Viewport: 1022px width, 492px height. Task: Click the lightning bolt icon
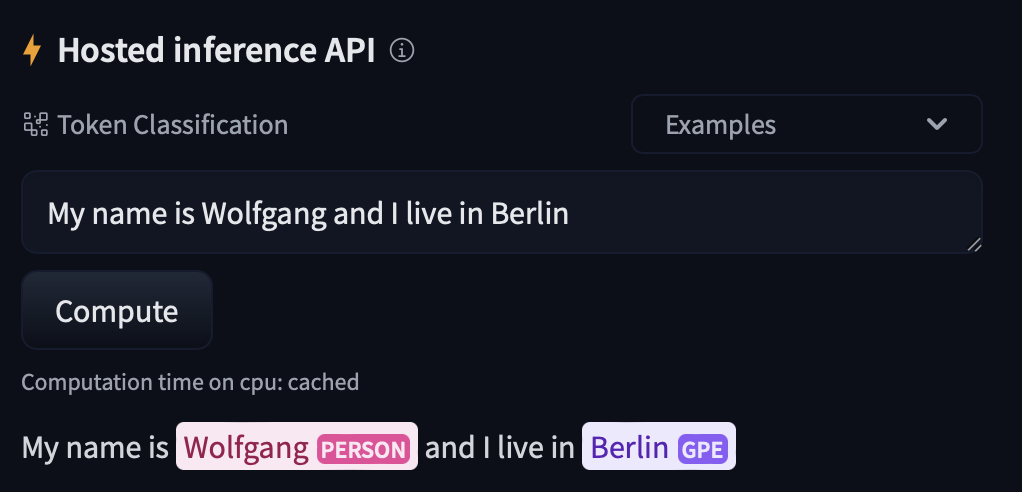coord(32,51)
